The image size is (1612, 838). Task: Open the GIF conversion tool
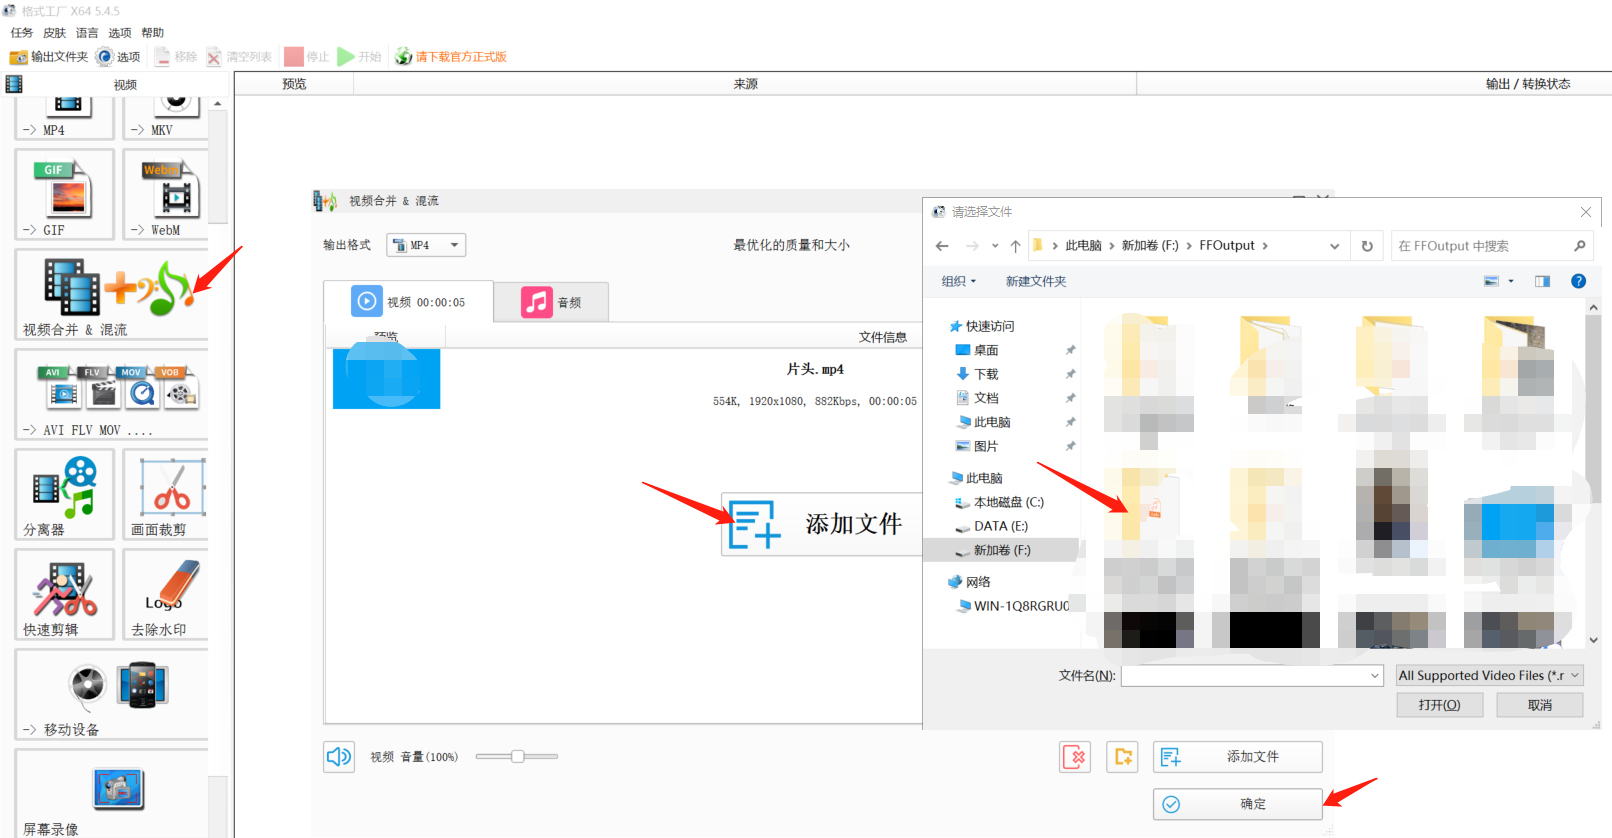pos(65,194)
